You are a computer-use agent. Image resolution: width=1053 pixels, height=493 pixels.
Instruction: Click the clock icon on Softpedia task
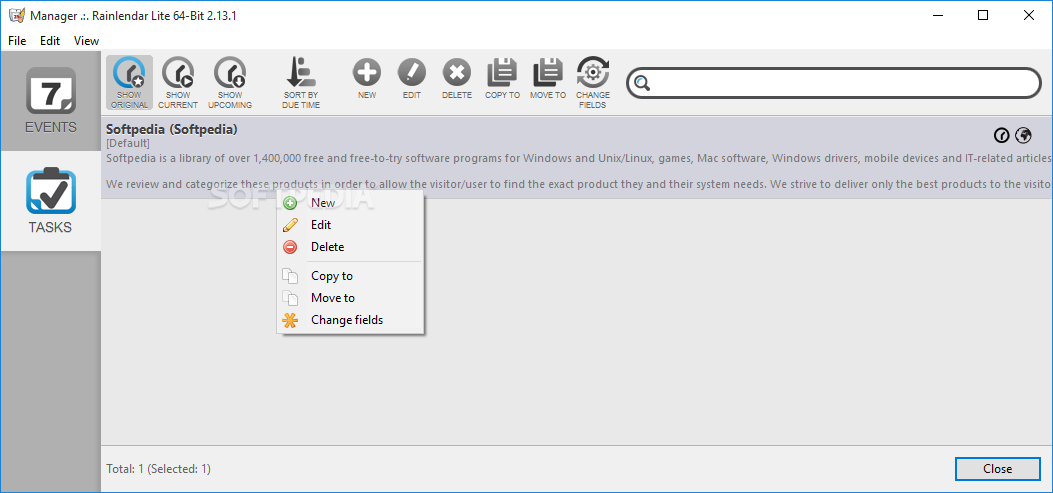(x=1001, y=136)
